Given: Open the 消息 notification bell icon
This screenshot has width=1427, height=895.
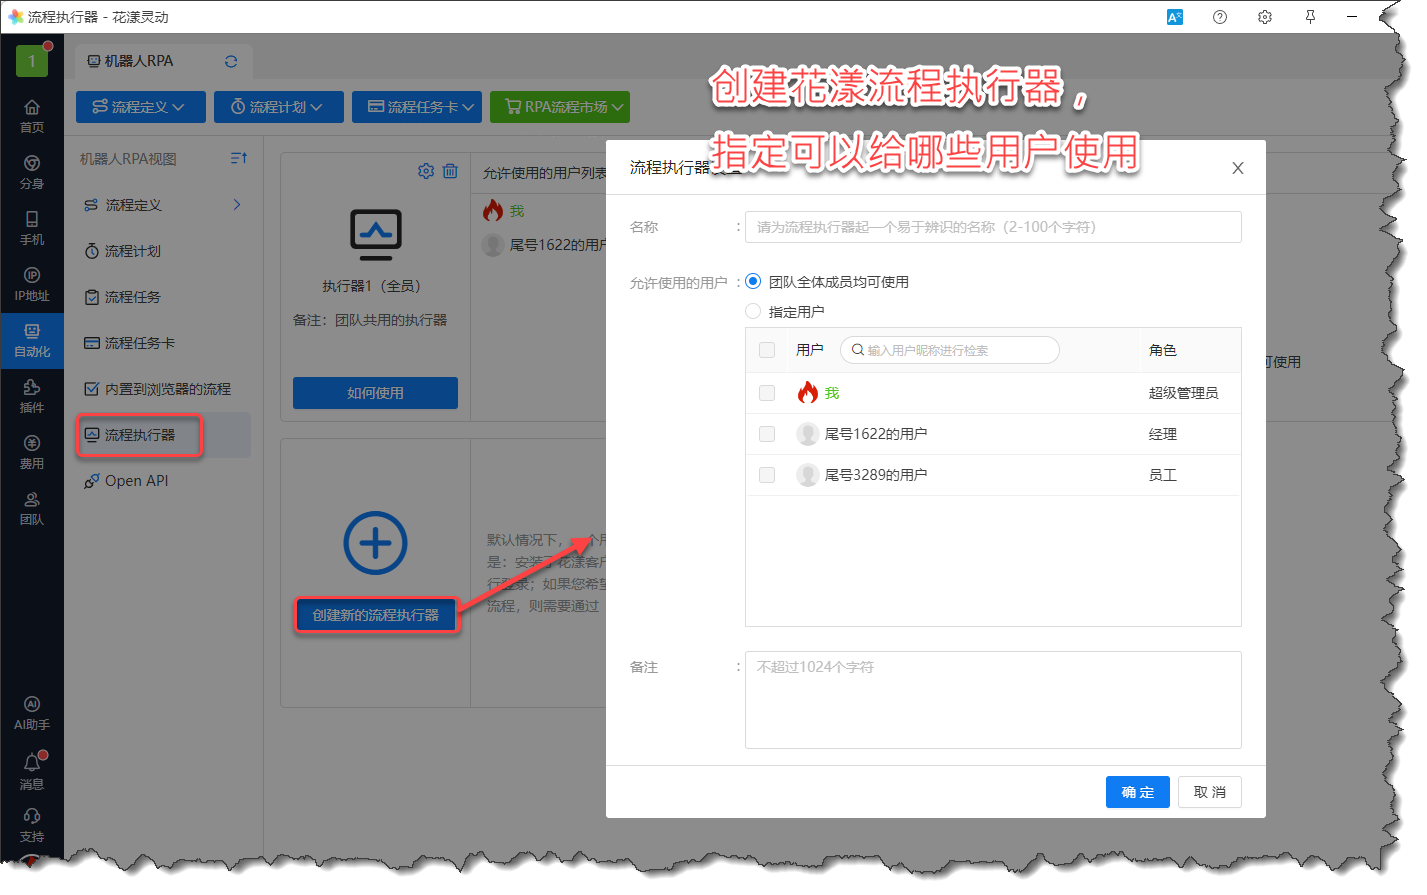Looking at the screenshot, I should click(x=32, y=770).
